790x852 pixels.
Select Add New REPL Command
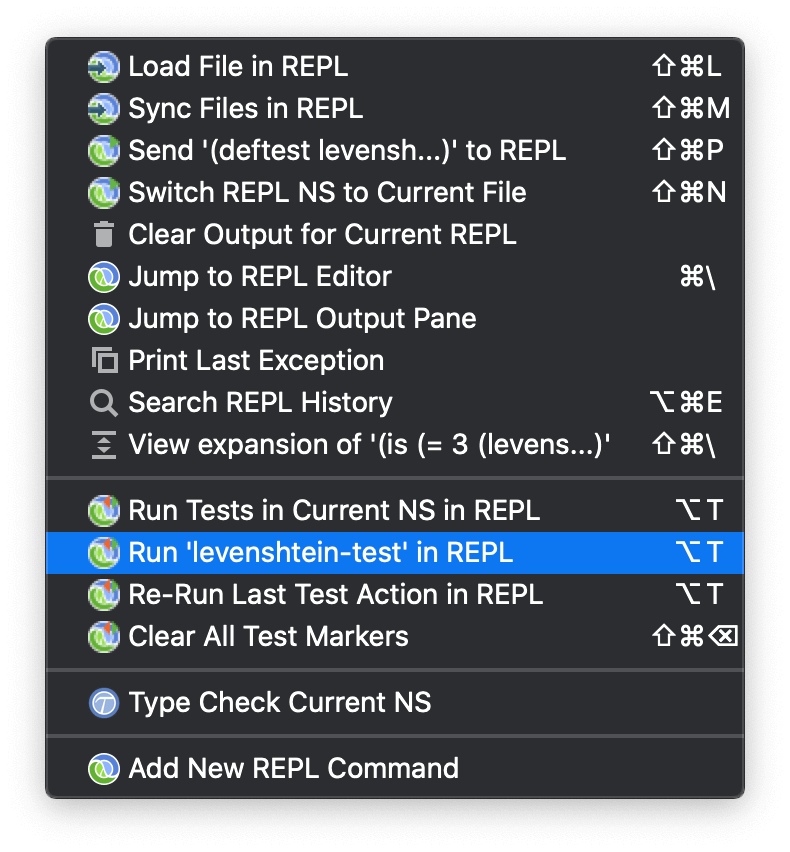click(x=395, y=769)
